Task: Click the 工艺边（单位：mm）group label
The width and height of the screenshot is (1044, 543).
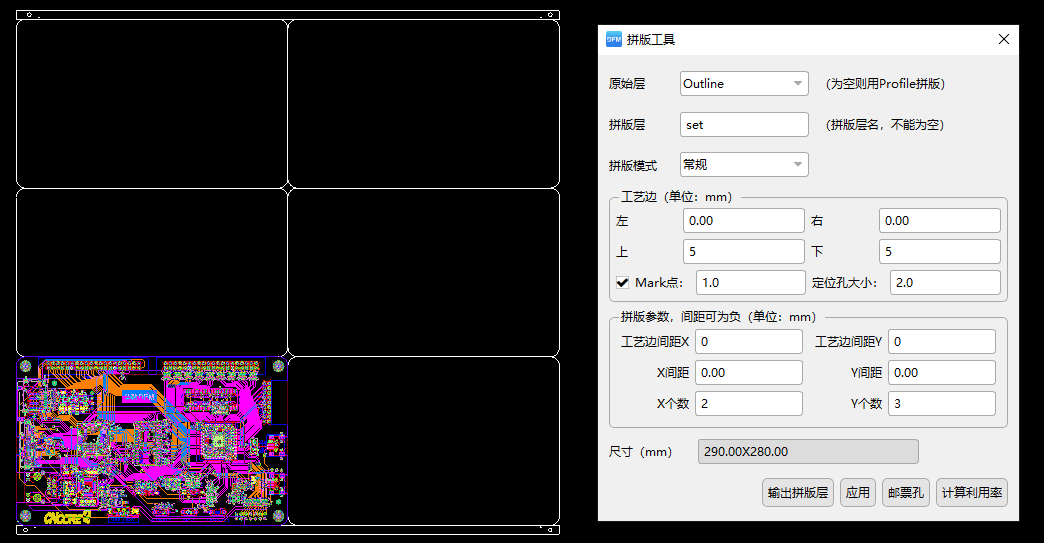Action: [676, 197]
